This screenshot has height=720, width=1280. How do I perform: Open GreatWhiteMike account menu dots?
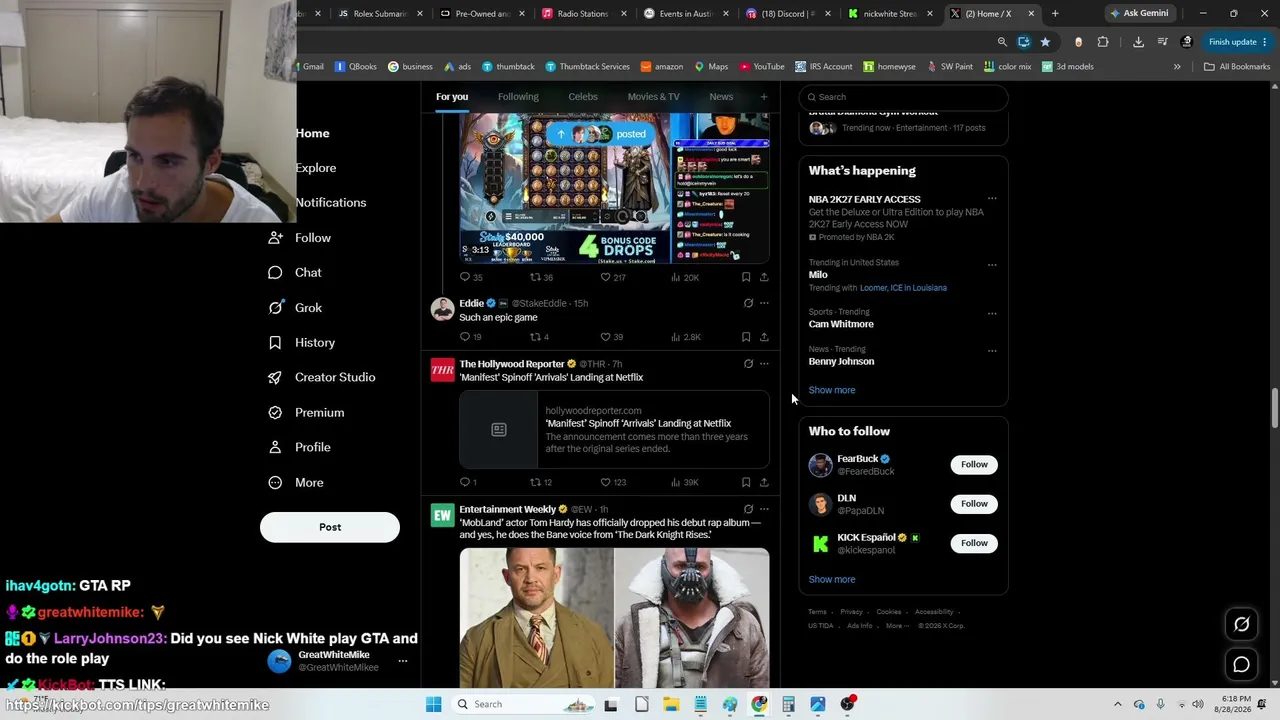pos(403,661)
